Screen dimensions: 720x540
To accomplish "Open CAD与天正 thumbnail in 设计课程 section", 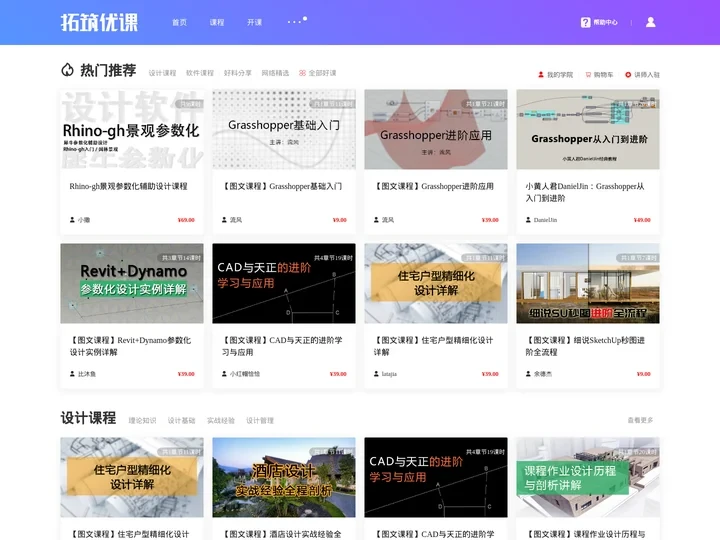I will coord(436,478).
